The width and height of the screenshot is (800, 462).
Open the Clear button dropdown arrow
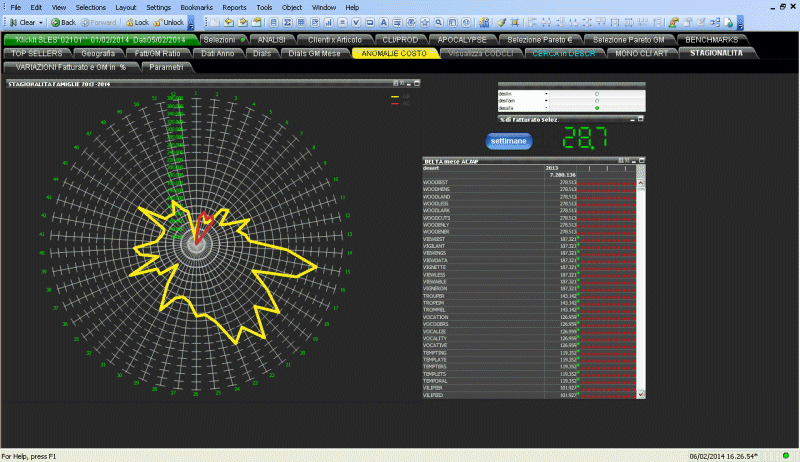[41, 22]
